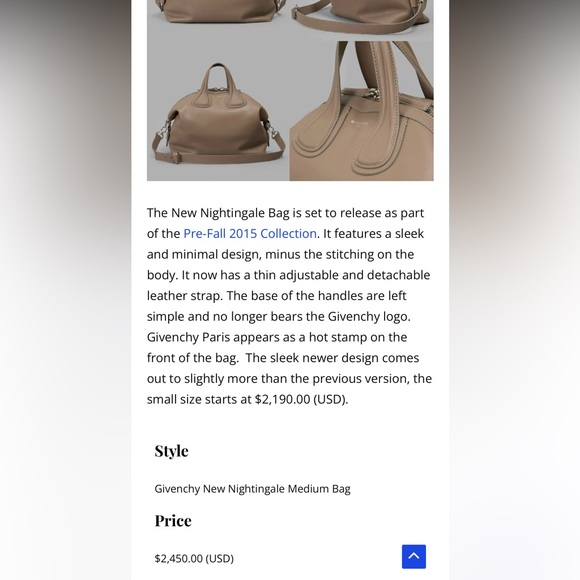The width and height of the screenshot is (580, 580).
Task: Open the Pre-Fall 2015 Collection link
Action: coord(250,234)
